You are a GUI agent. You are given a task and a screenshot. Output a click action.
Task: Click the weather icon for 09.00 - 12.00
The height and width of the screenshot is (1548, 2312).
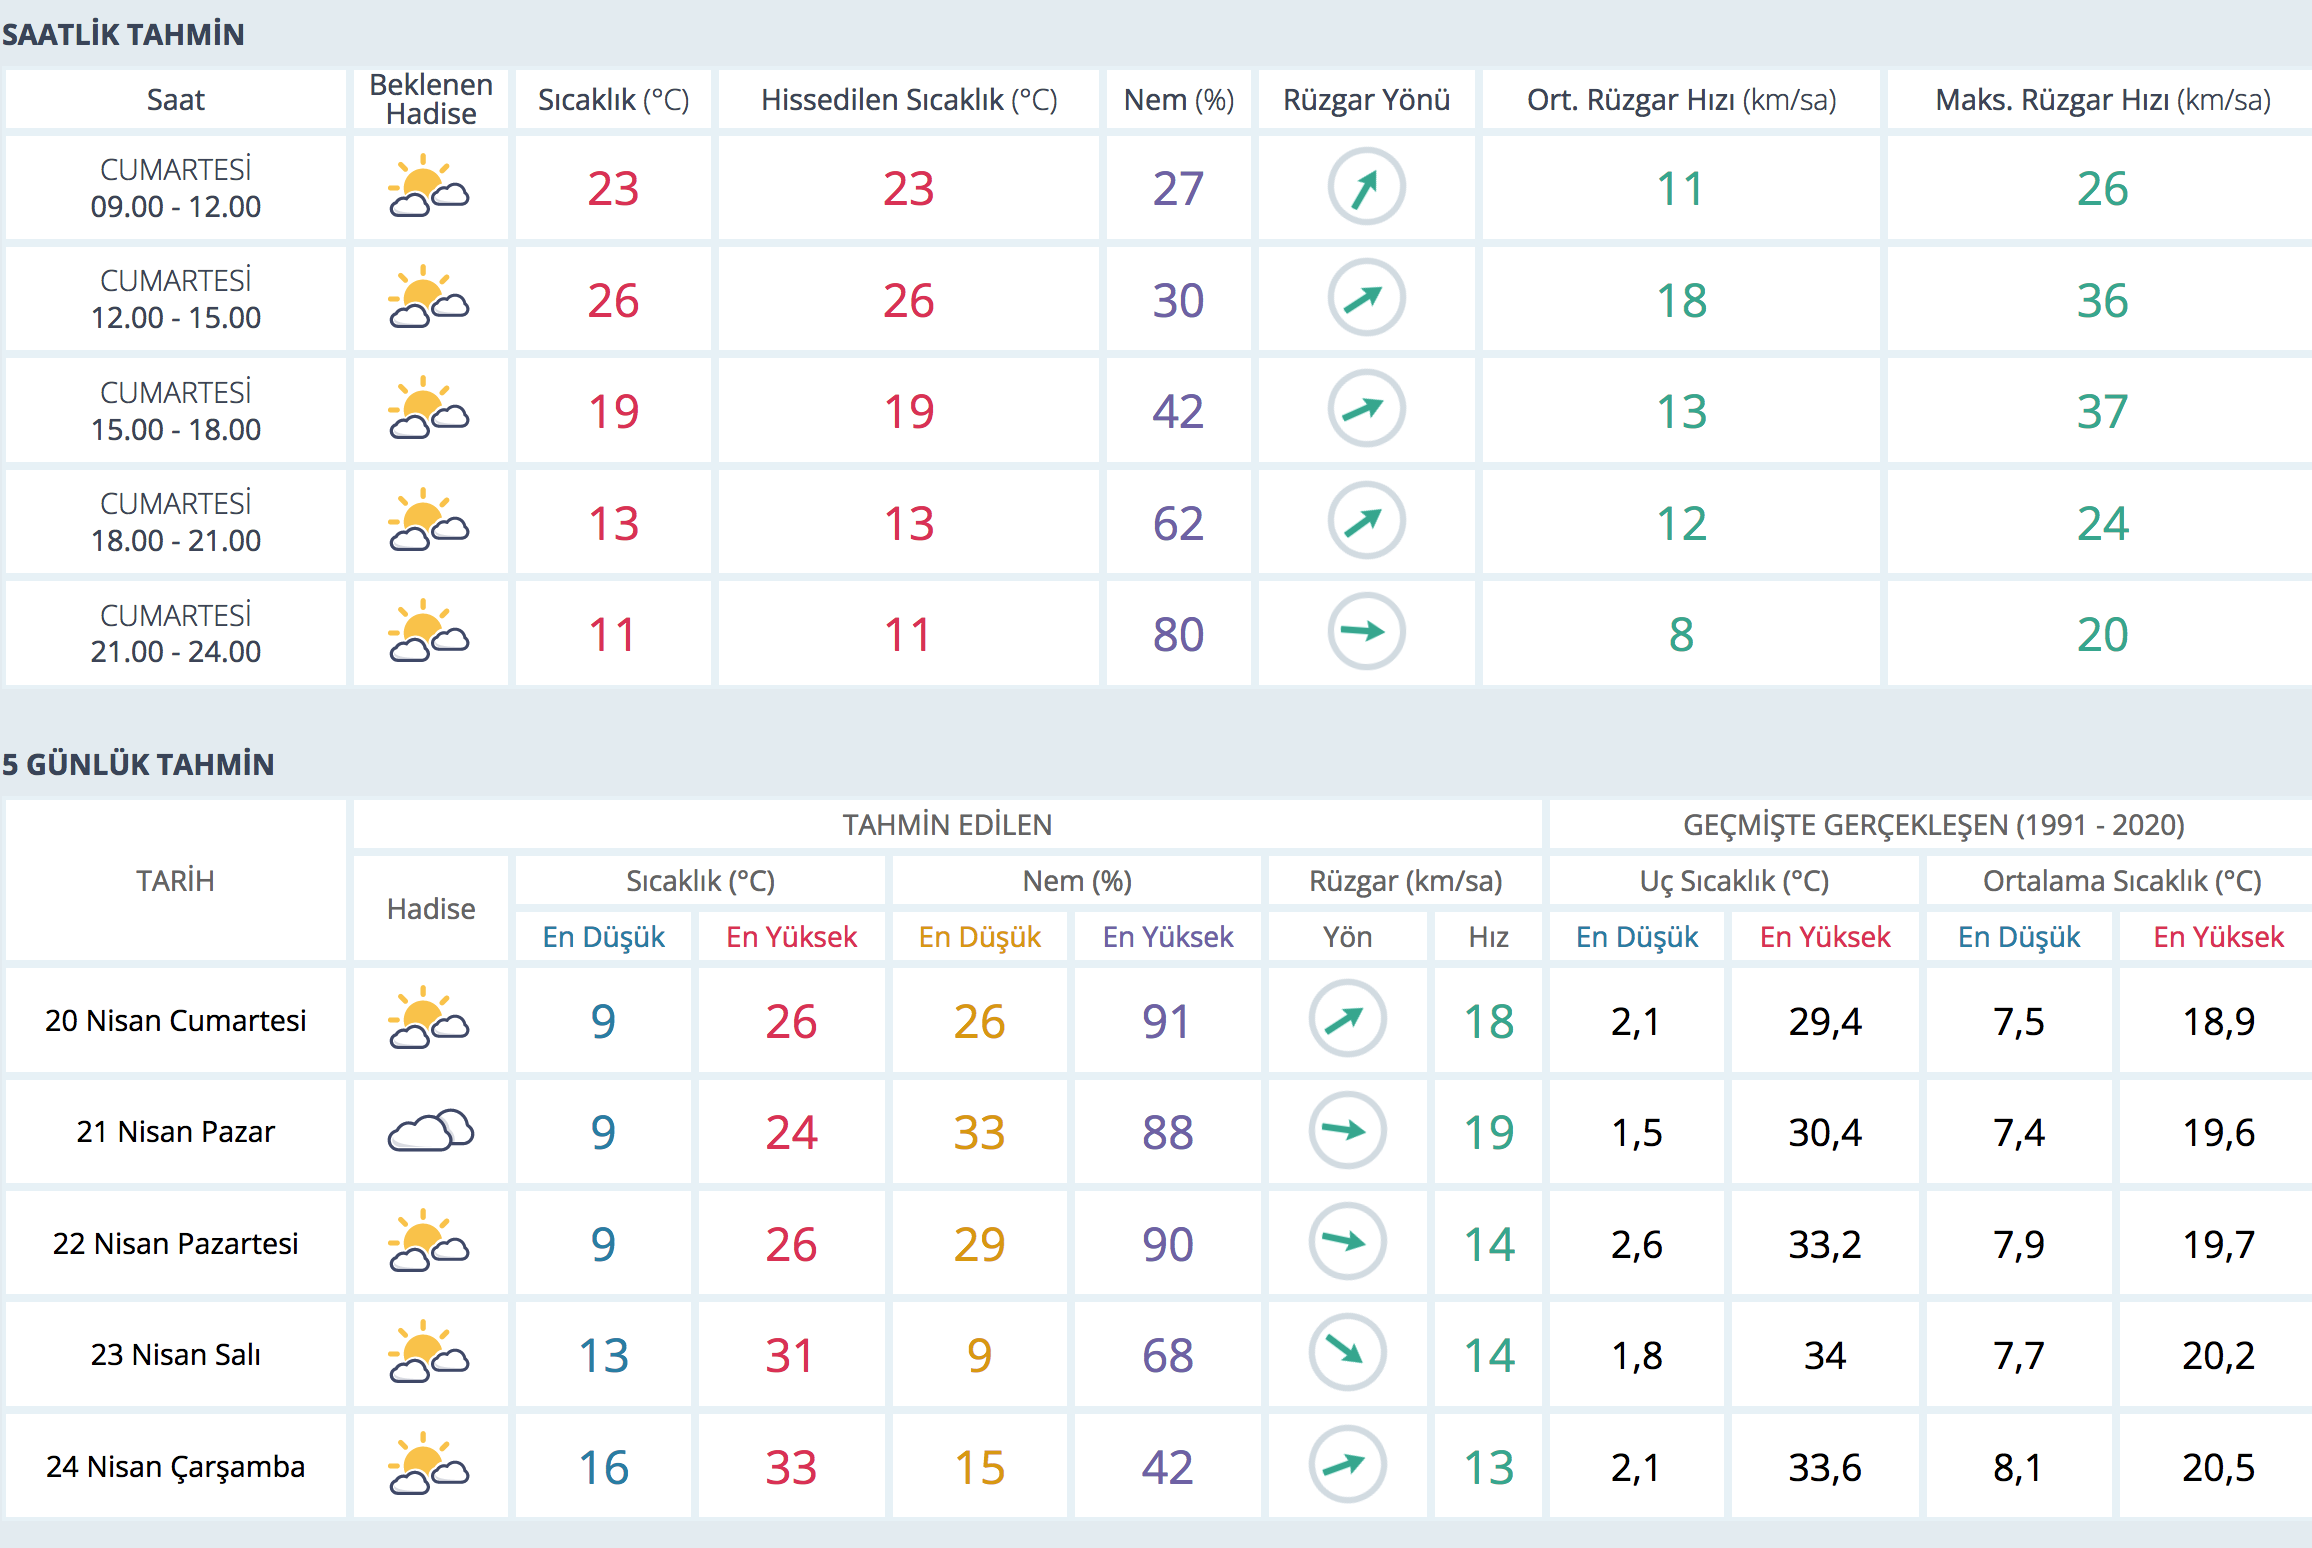[x=429, y=188]
